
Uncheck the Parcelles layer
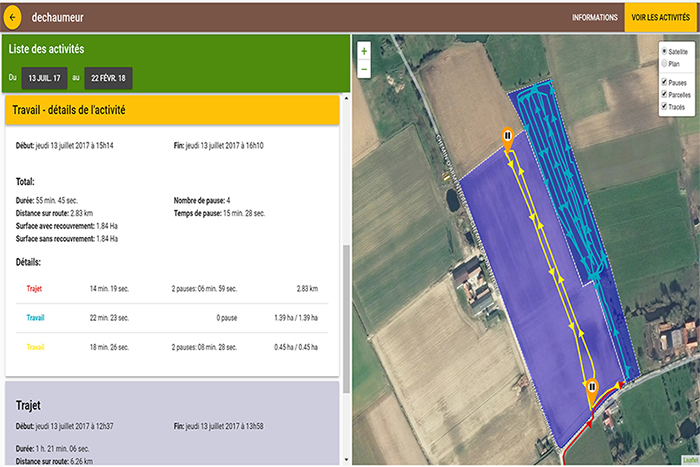664,95
